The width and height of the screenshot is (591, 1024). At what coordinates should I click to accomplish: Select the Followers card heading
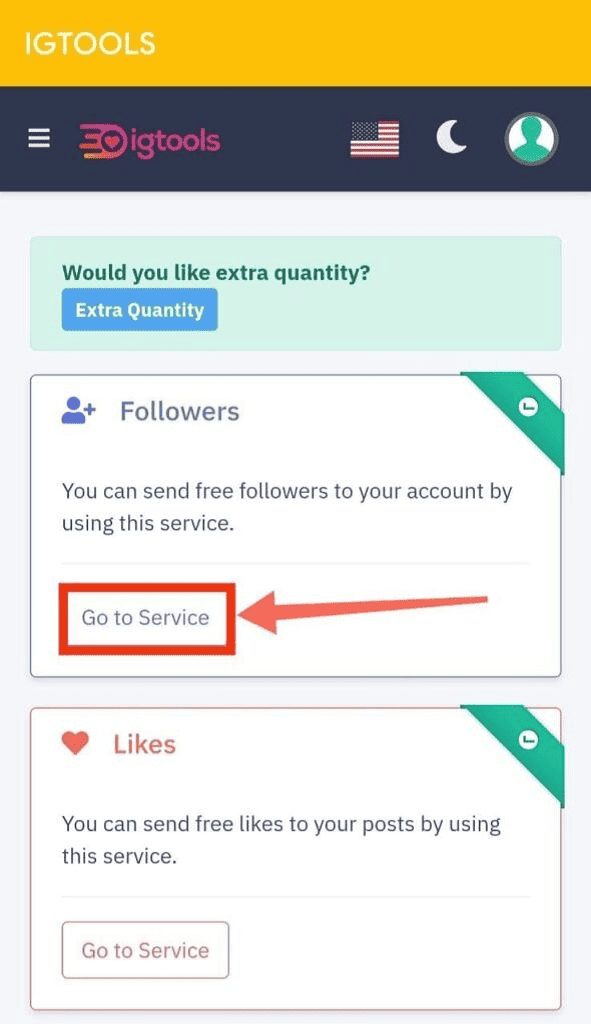[x=180, y=411]
